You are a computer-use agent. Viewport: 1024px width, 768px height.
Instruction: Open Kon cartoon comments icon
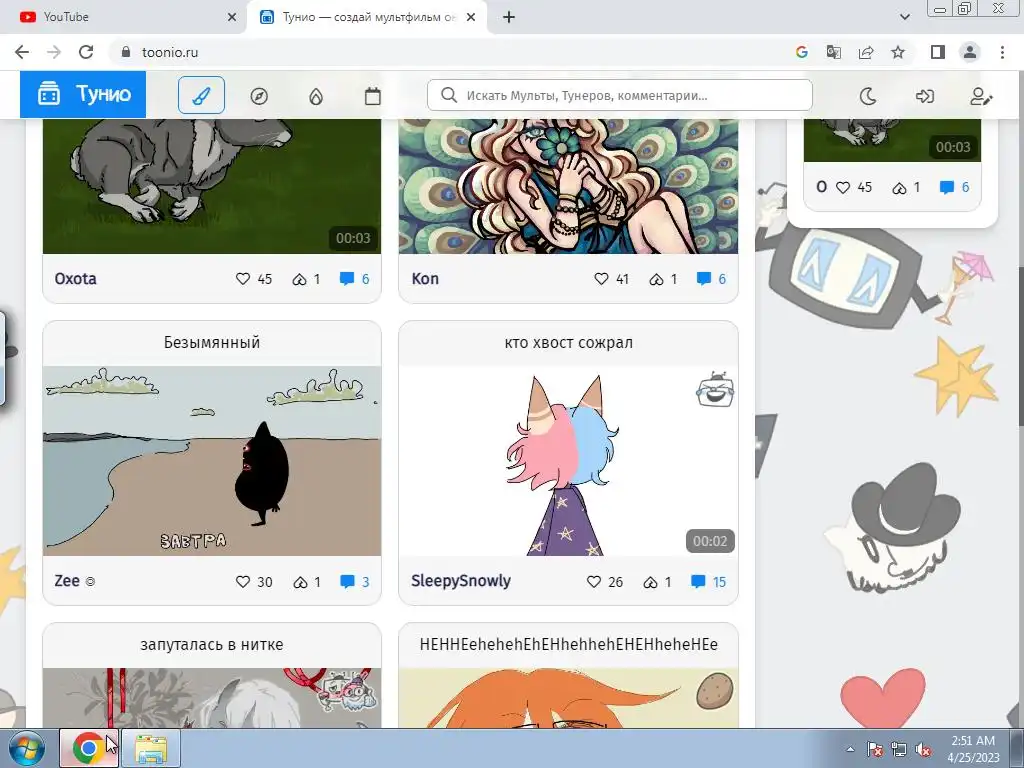click(703, 279)
